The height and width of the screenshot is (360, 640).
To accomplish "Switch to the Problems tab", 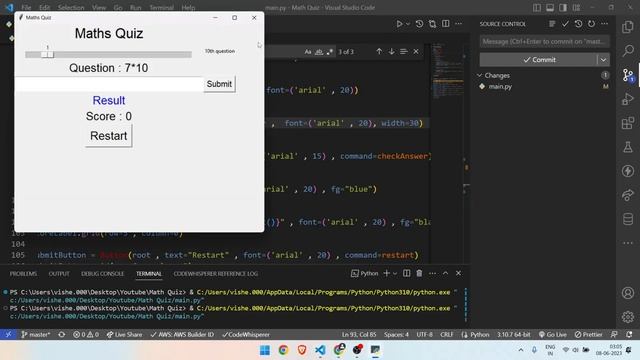I will tap(23, 273).
